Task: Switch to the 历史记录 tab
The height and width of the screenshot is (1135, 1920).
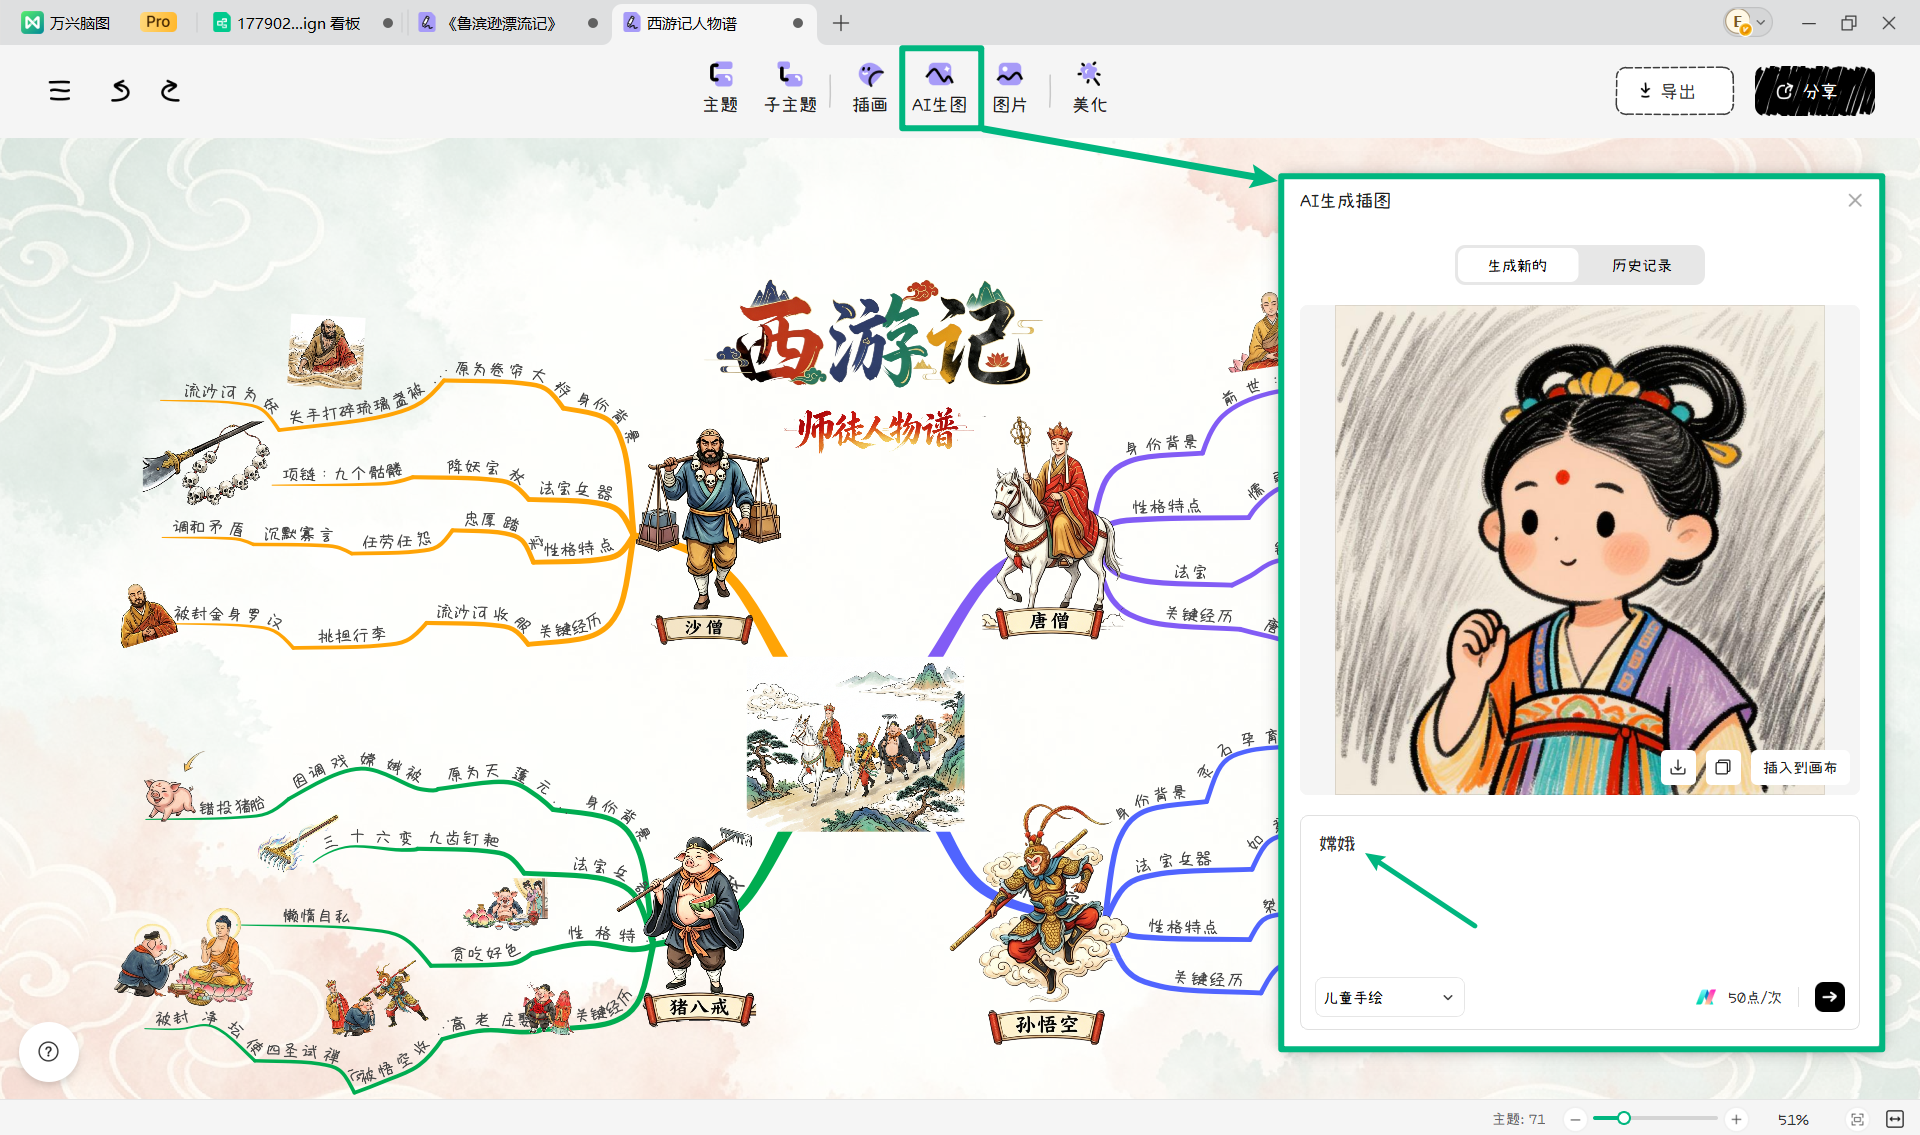Action: point(1641,265)
